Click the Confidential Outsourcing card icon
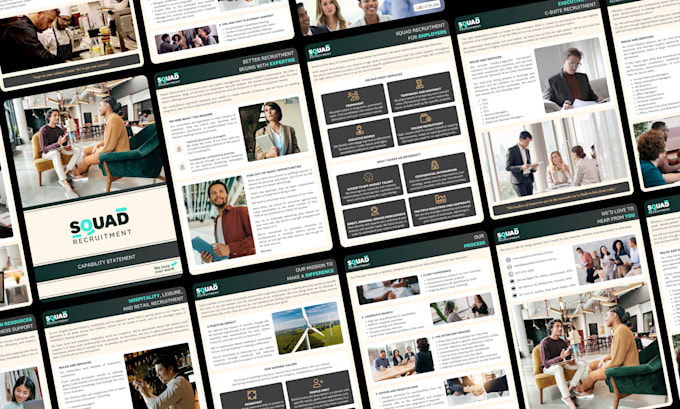 point(435,164)
